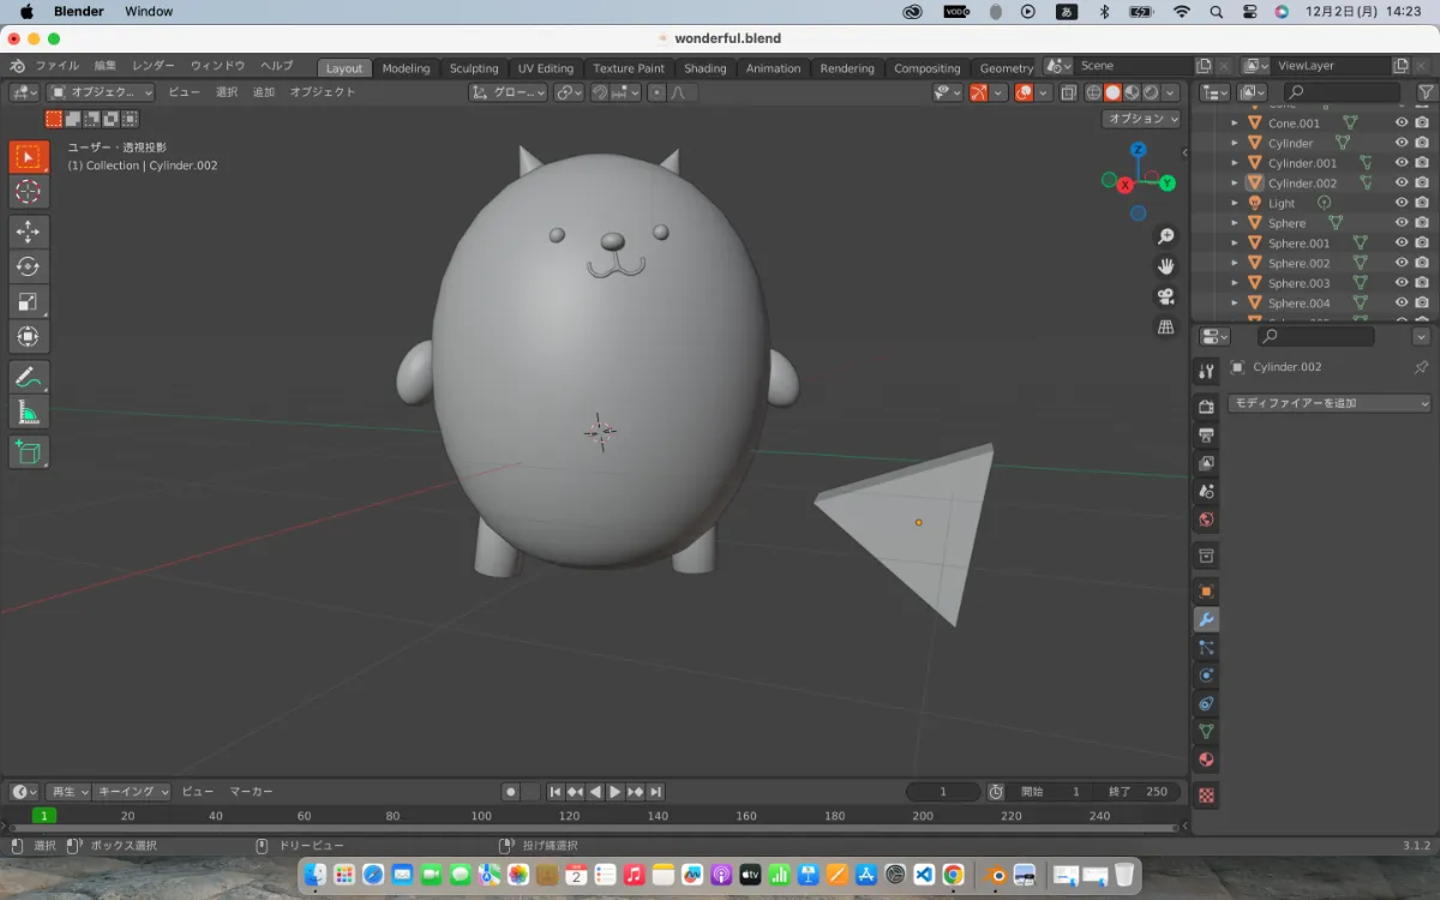Open the Add Modifier dropdown

pos(1329,403)
